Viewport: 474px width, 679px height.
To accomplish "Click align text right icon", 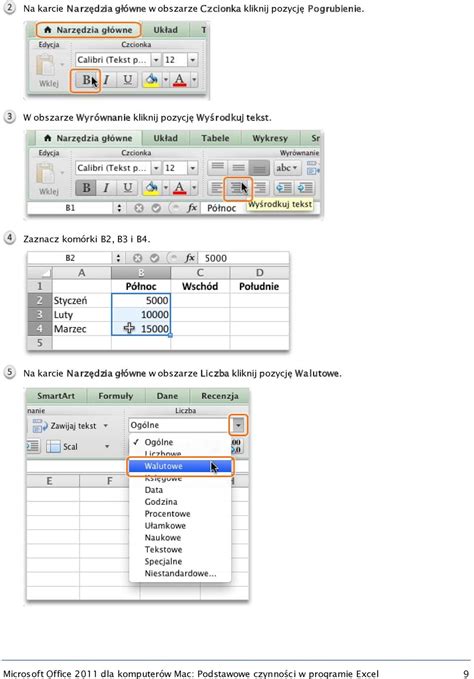I will (x=259, y=188).
